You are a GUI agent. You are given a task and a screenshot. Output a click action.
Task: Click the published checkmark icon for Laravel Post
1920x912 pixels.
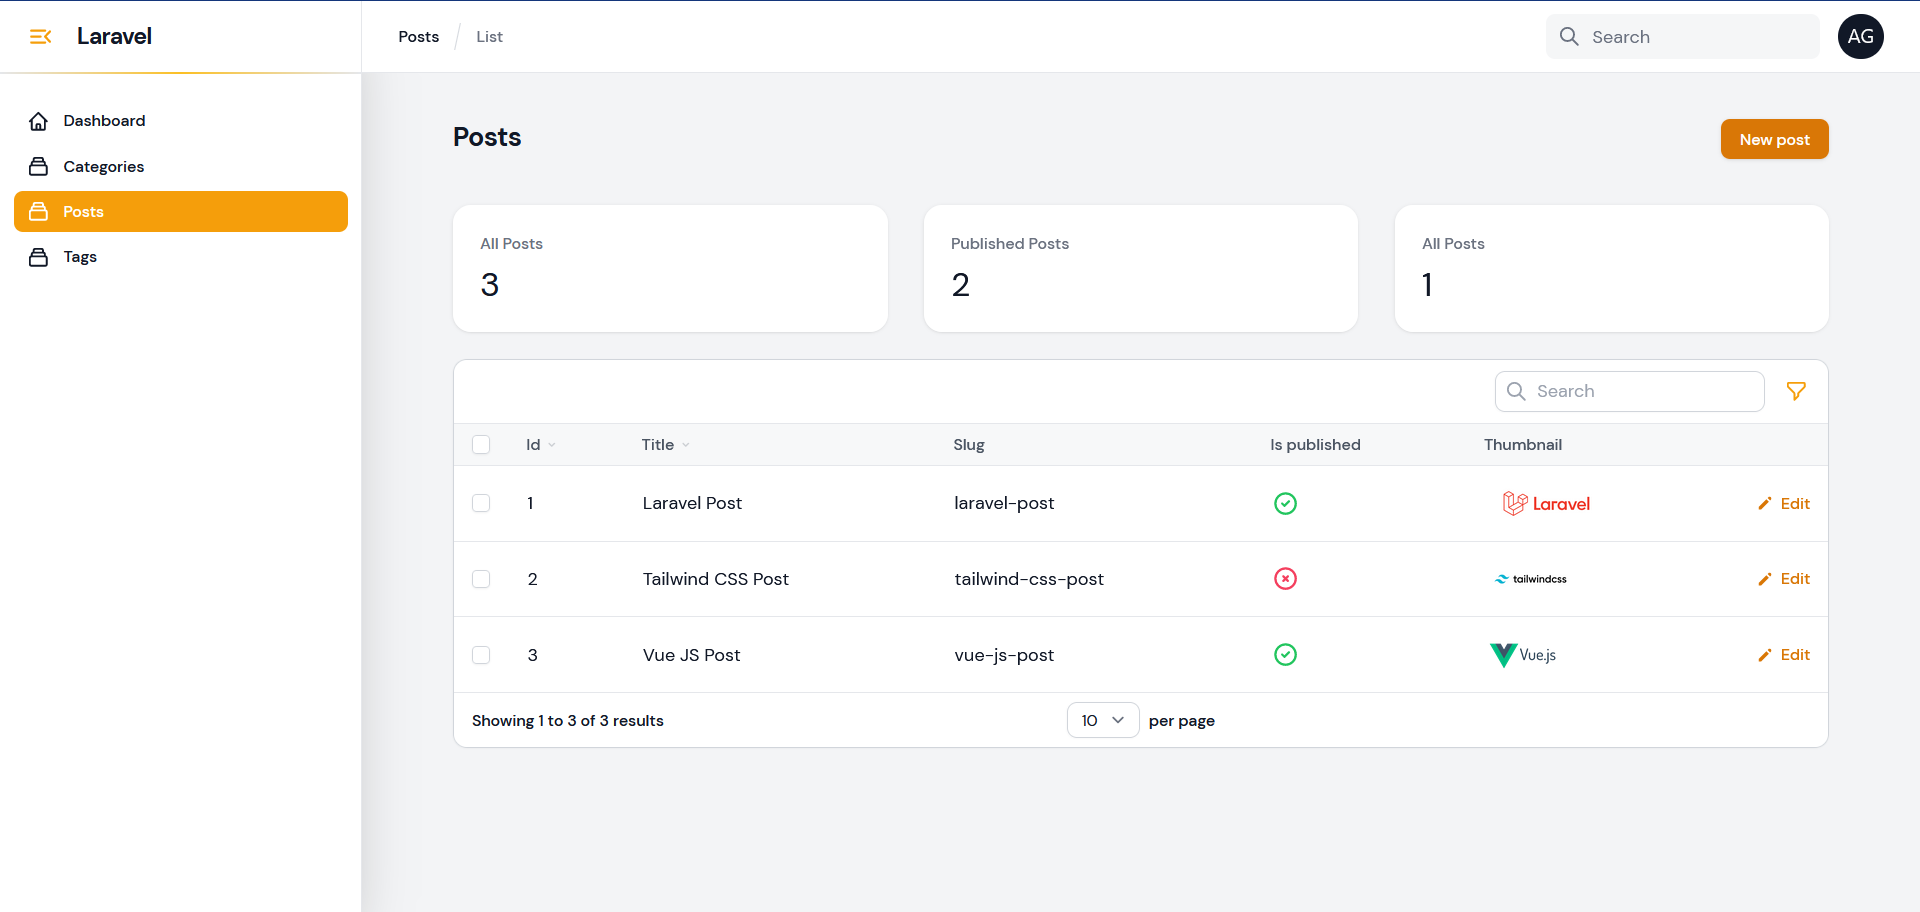point(1285,503)
